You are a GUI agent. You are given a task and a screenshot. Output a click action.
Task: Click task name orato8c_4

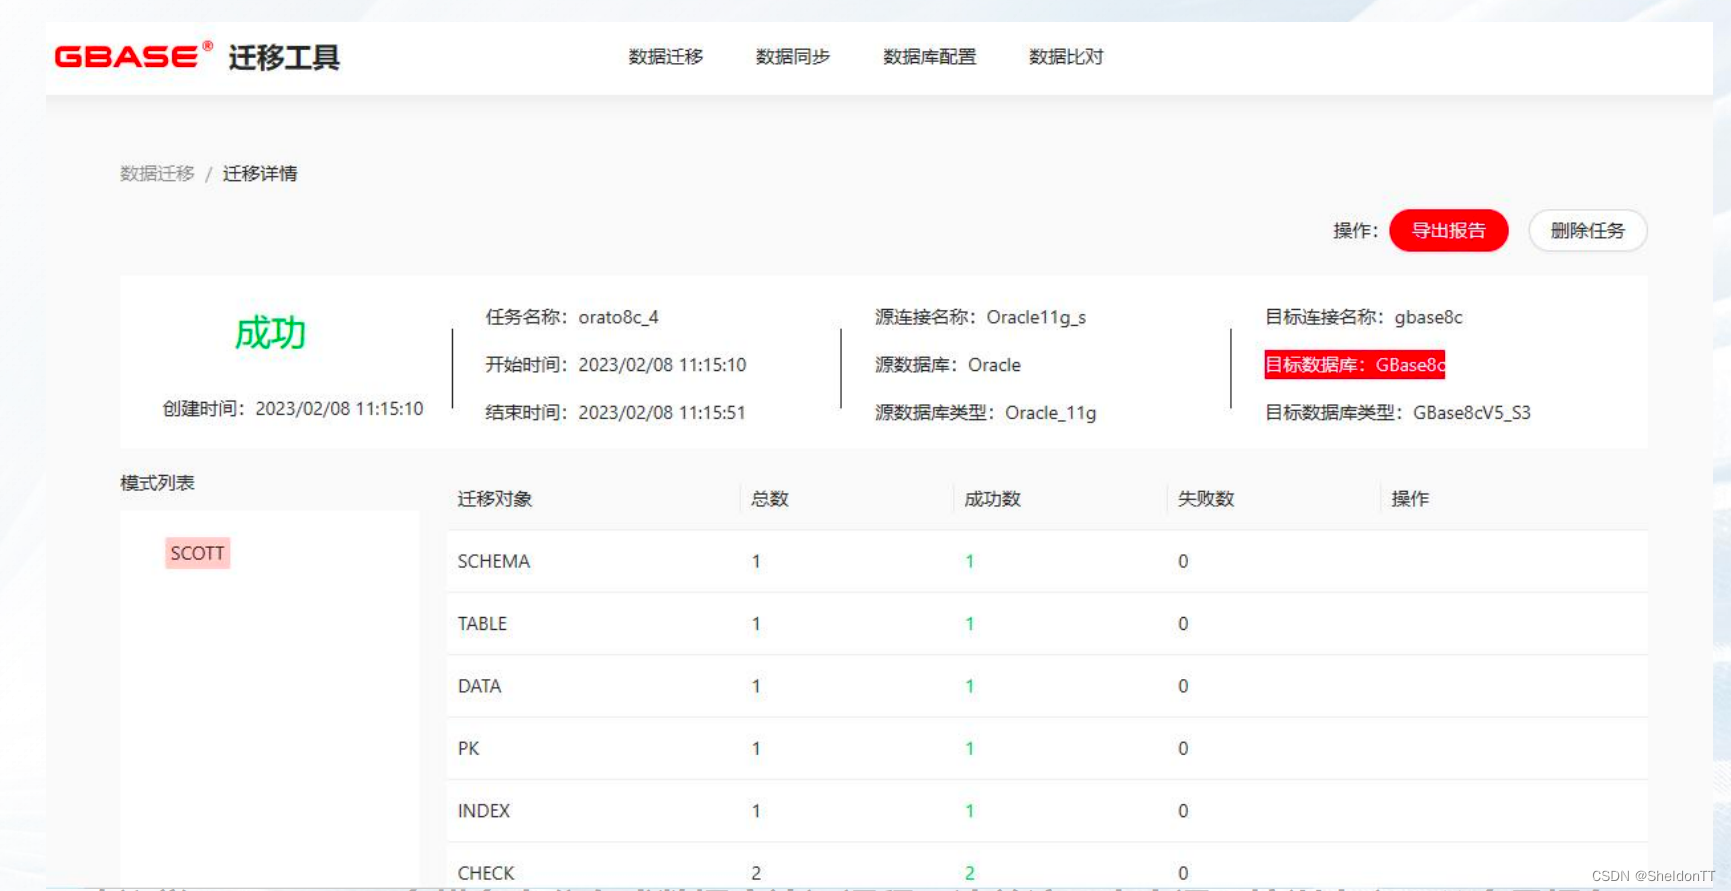[618, 317]
